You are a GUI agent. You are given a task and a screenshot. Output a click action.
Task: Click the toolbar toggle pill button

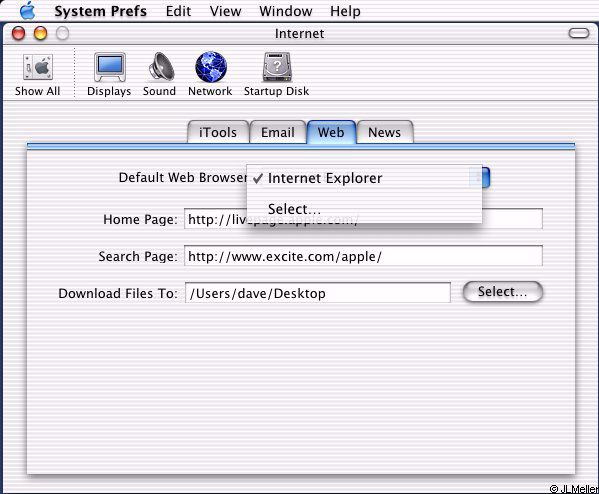click(579, 33)
